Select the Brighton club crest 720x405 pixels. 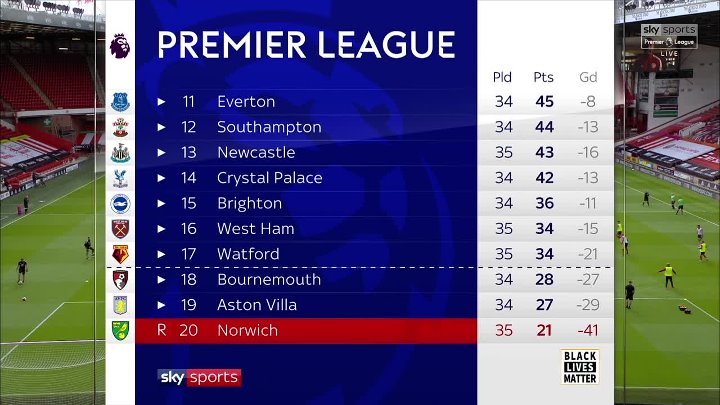(120, 203)
